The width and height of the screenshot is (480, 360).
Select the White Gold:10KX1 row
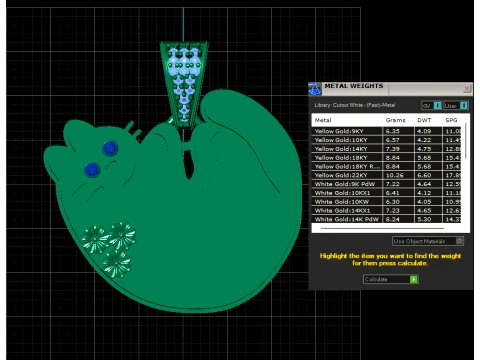387,193
